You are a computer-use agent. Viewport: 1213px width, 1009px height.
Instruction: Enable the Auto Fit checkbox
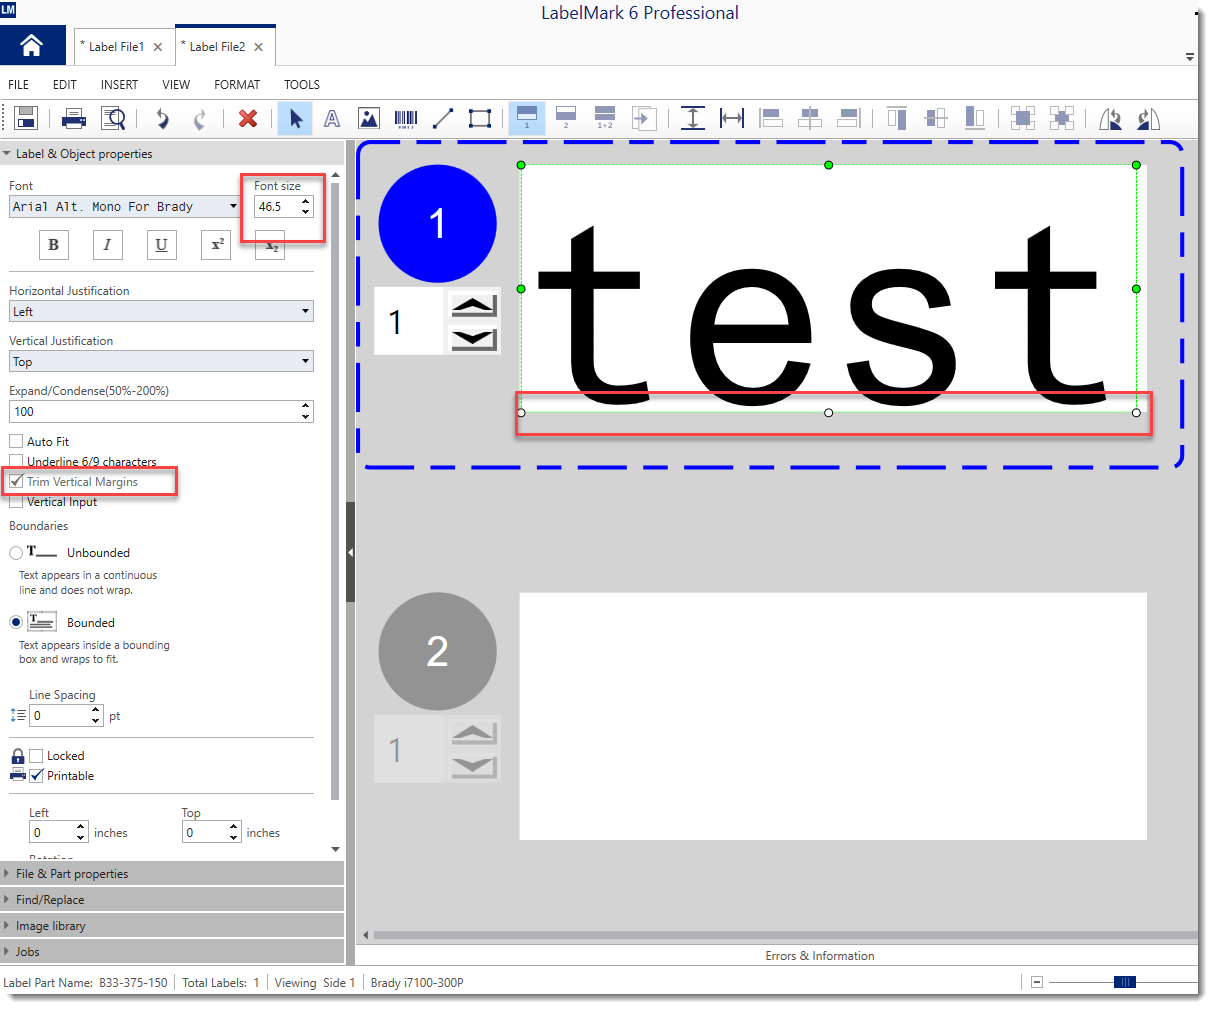click(x=16, y=442)
